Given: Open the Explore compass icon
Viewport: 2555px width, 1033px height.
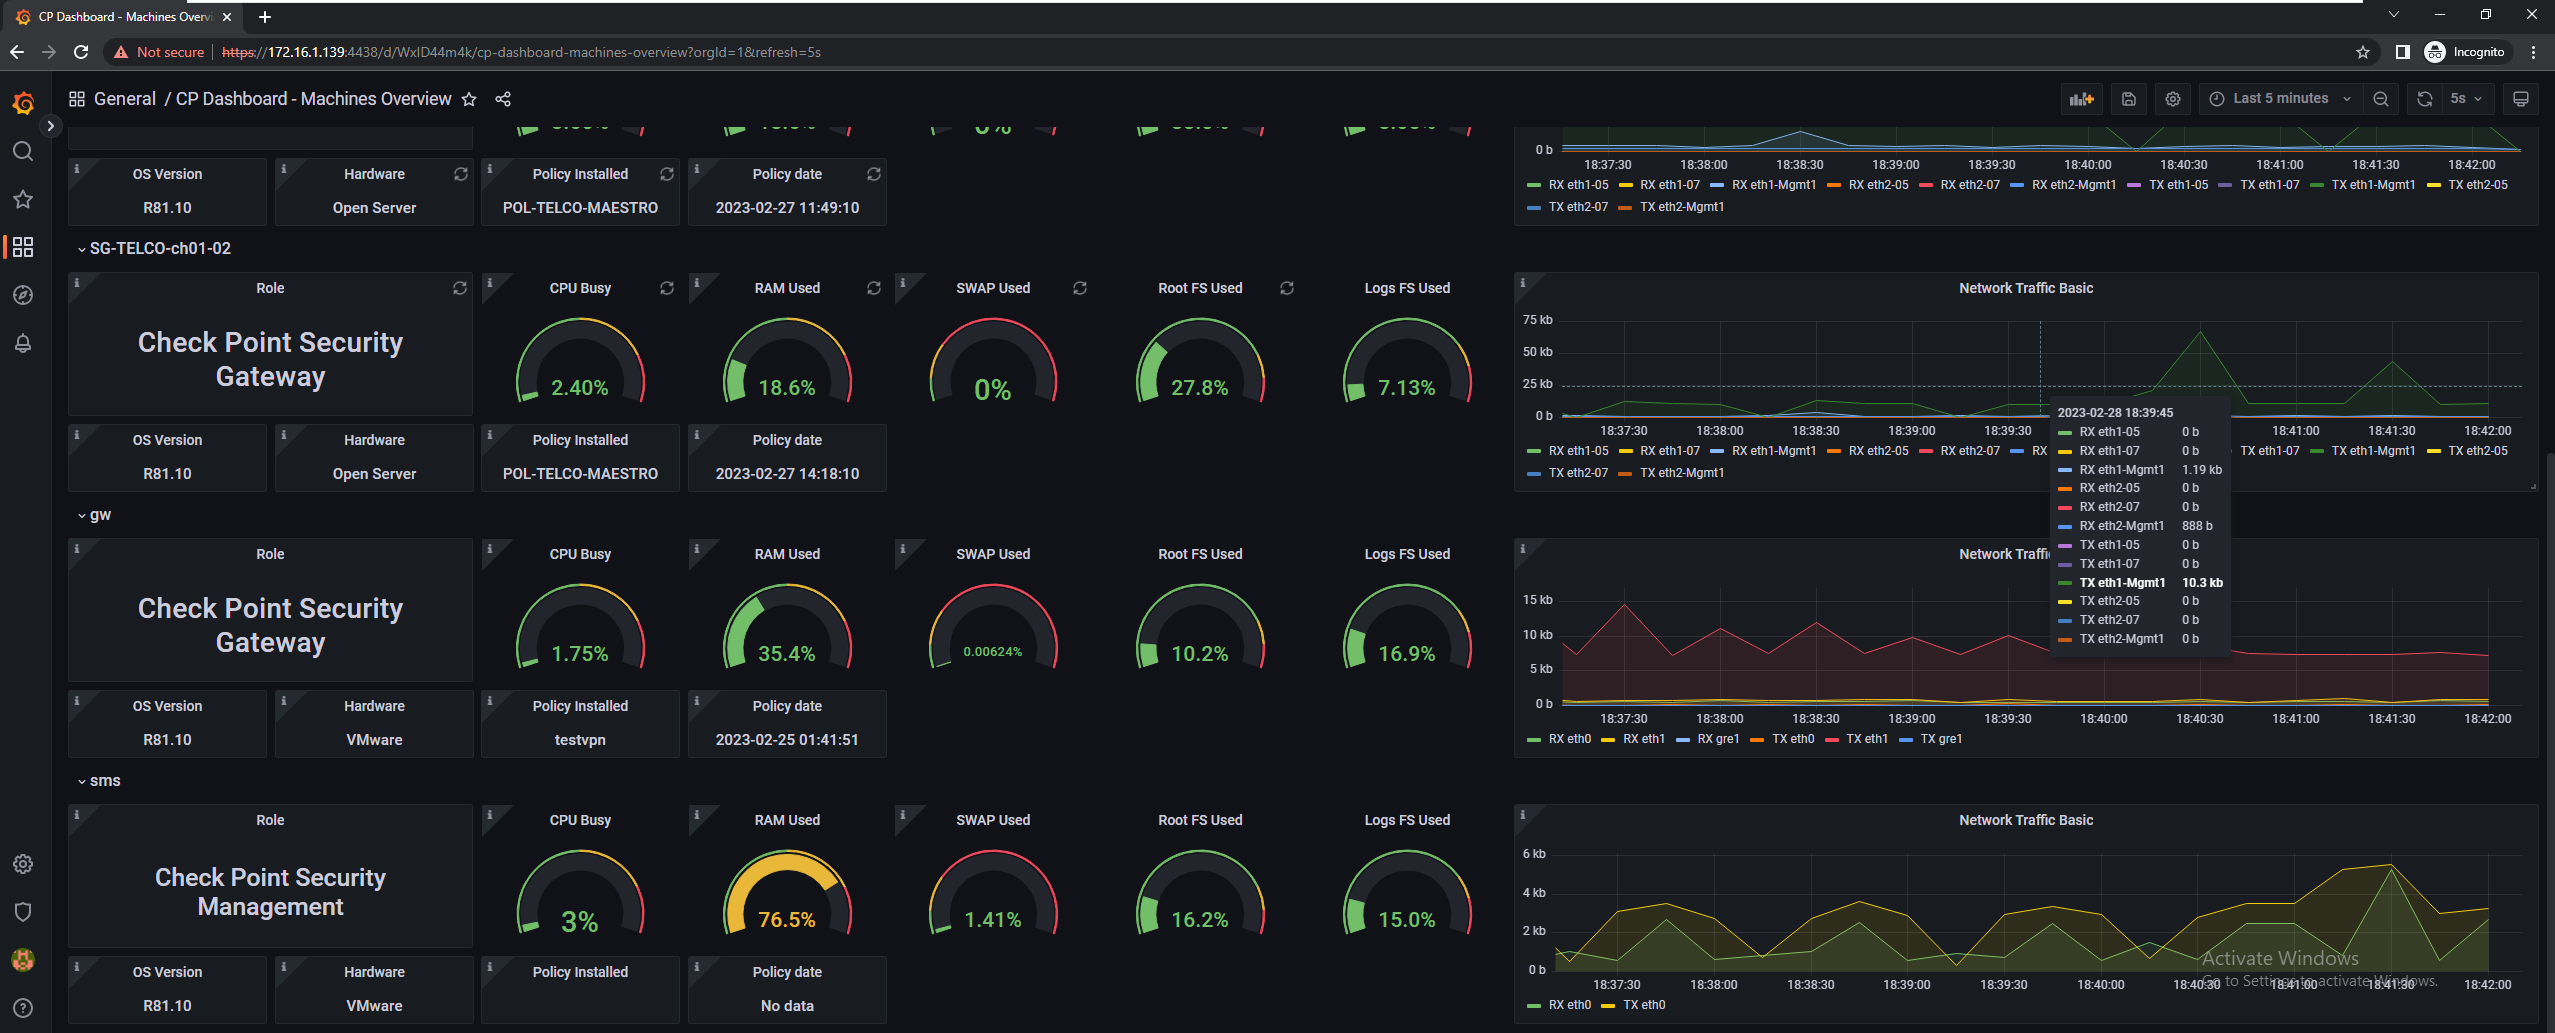Looking at the screenshot, I should pos(23,295).
